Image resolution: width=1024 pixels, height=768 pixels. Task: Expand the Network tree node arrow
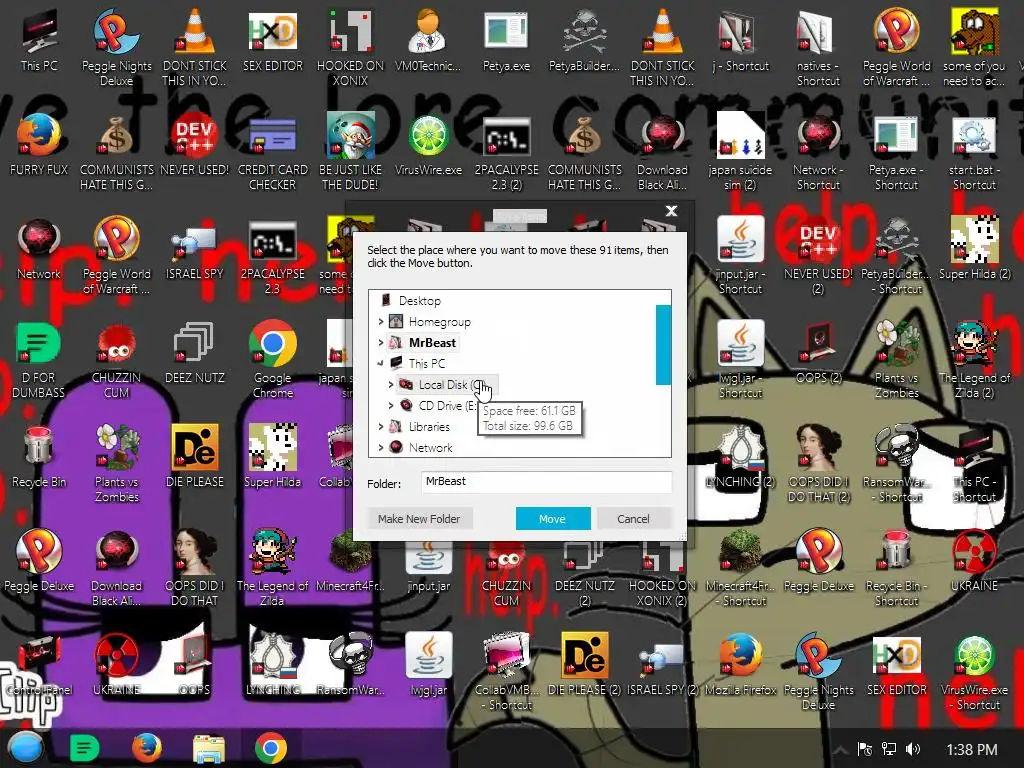(x=381, y=447)
